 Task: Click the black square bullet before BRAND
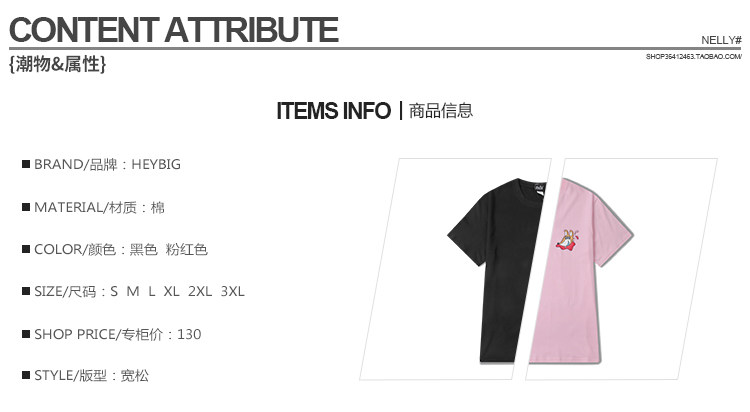click(26, 164)
